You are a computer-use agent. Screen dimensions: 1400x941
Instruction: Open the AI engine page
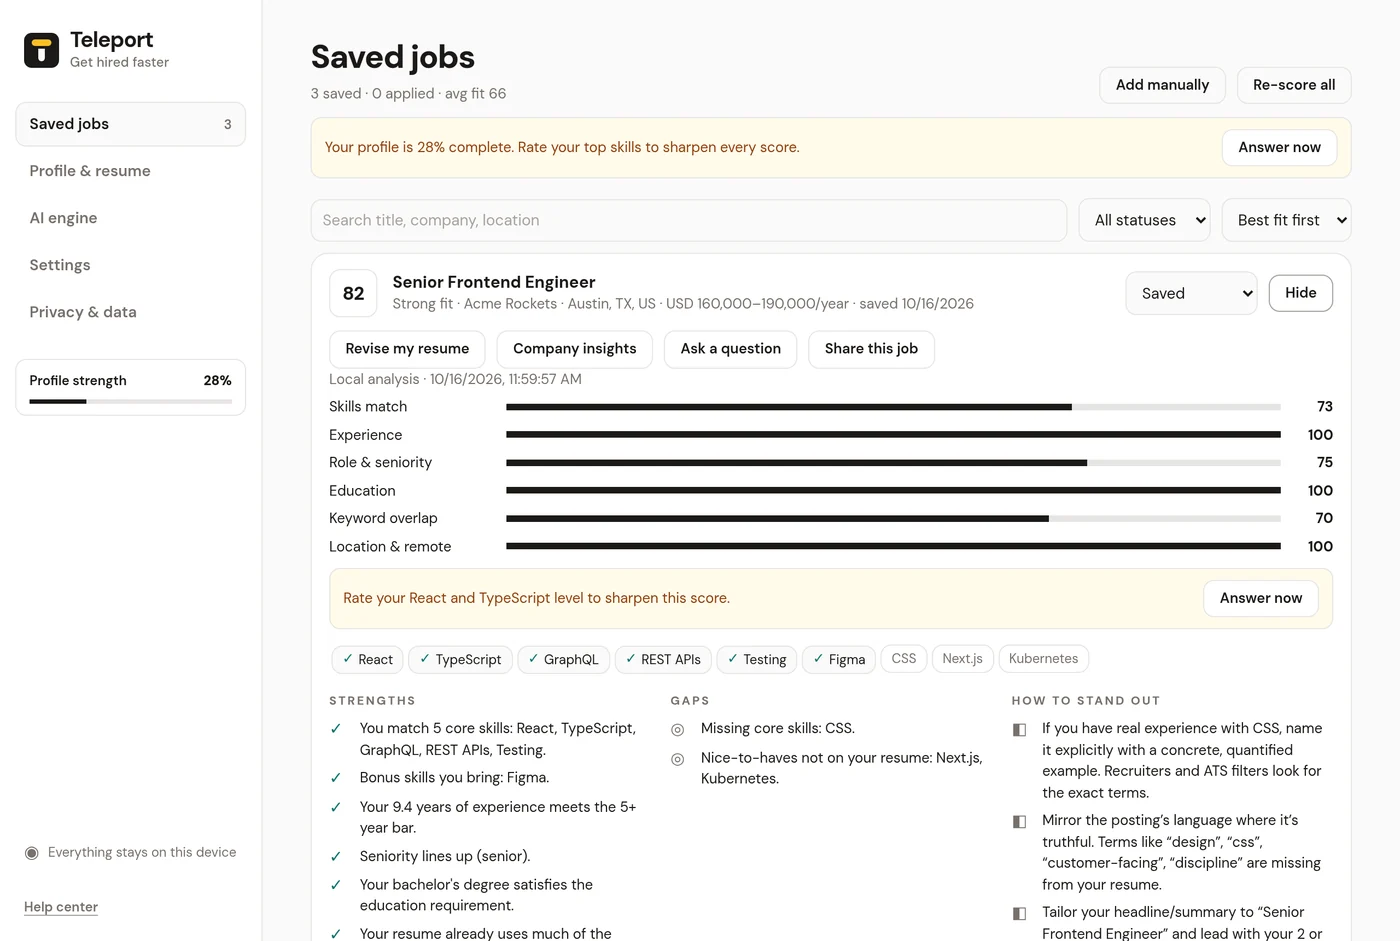click(x=130, y=218)
